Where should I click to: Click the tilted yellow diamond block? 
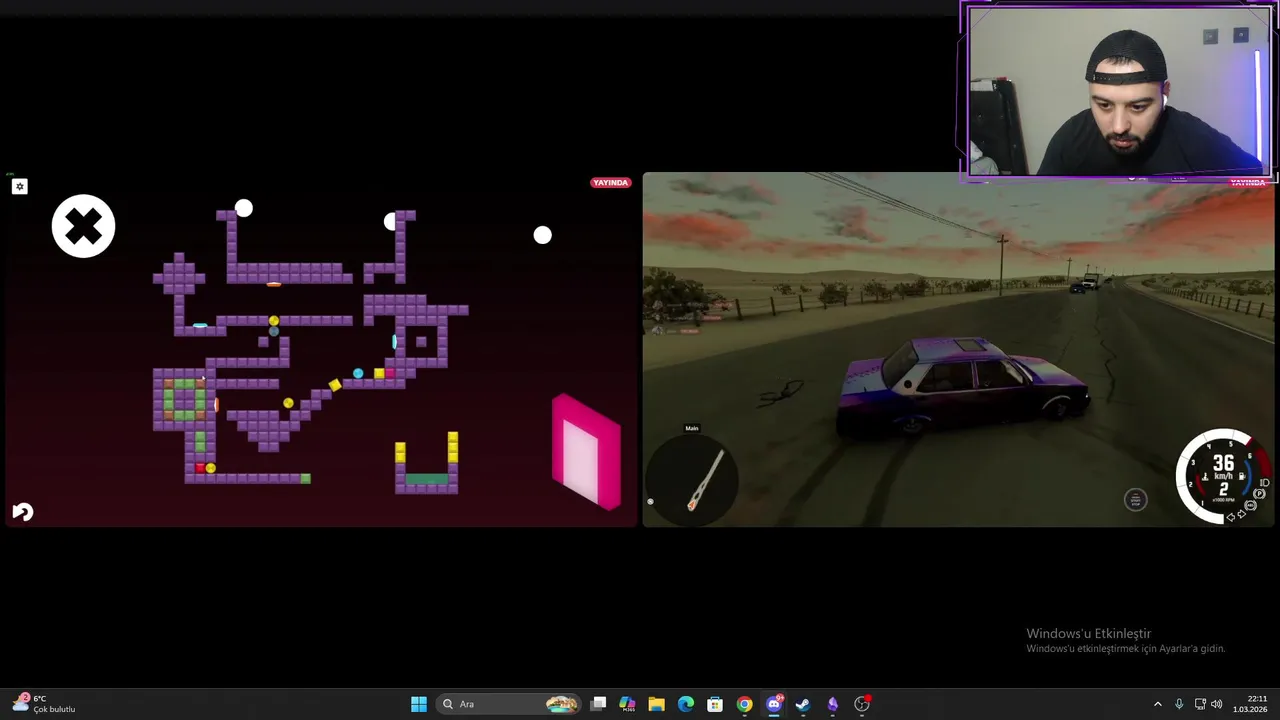point(334,386)
